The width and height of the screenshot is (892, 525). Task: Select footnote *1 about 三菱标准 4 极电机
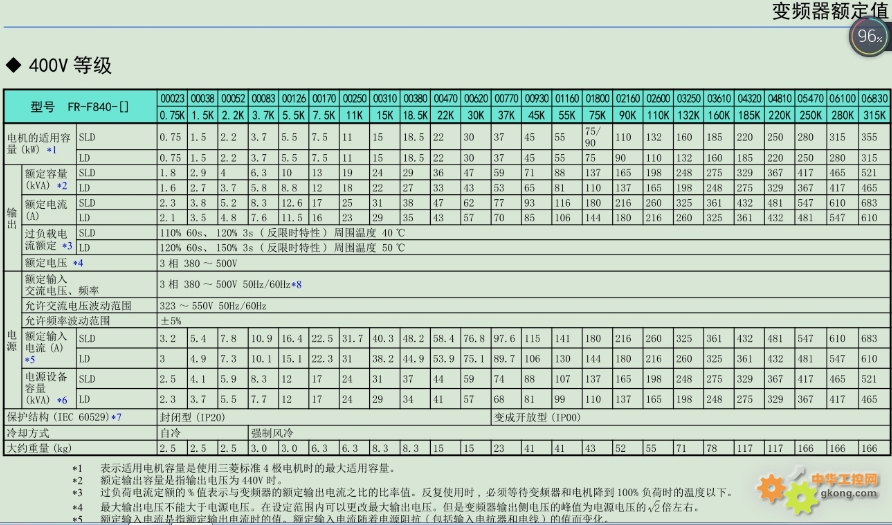[x=233, y=469]
